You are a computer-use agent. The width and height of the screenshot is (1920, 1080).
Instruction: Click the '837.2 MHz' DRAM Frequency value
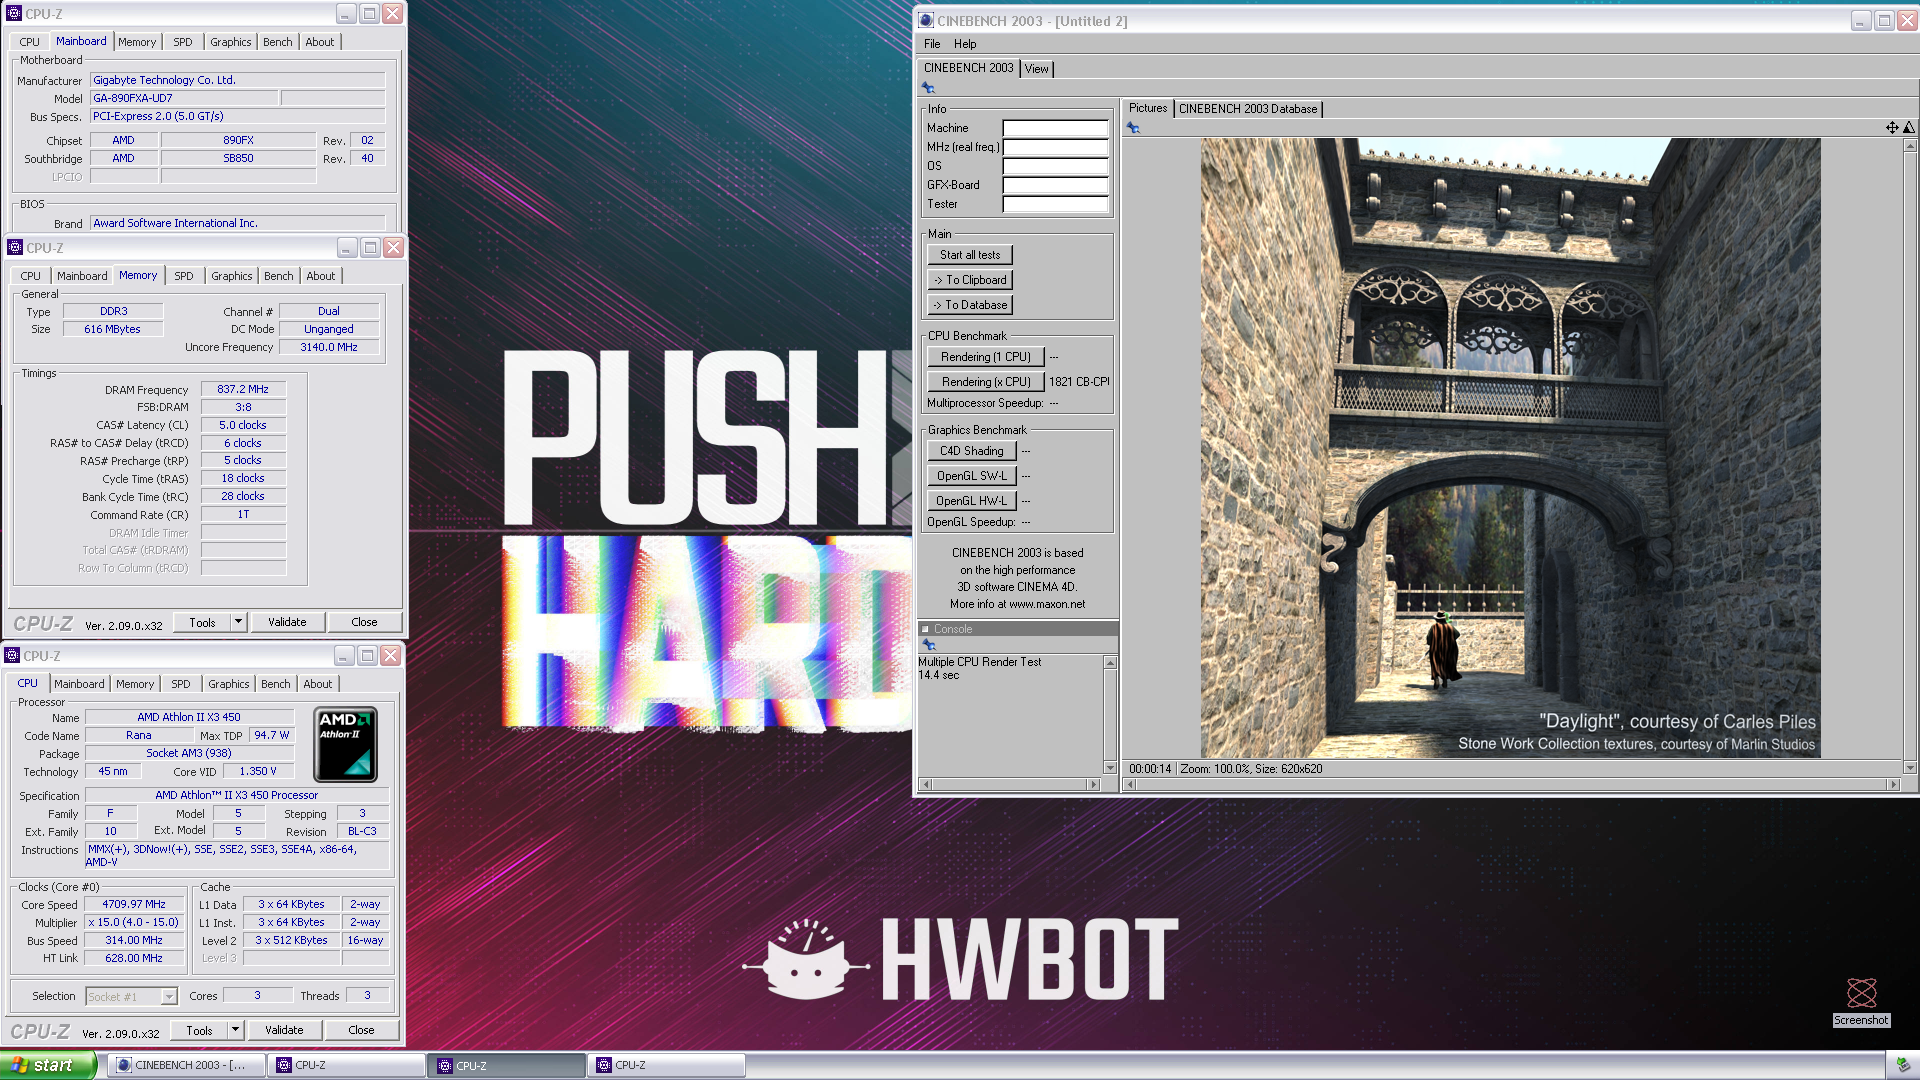(243, 390)
